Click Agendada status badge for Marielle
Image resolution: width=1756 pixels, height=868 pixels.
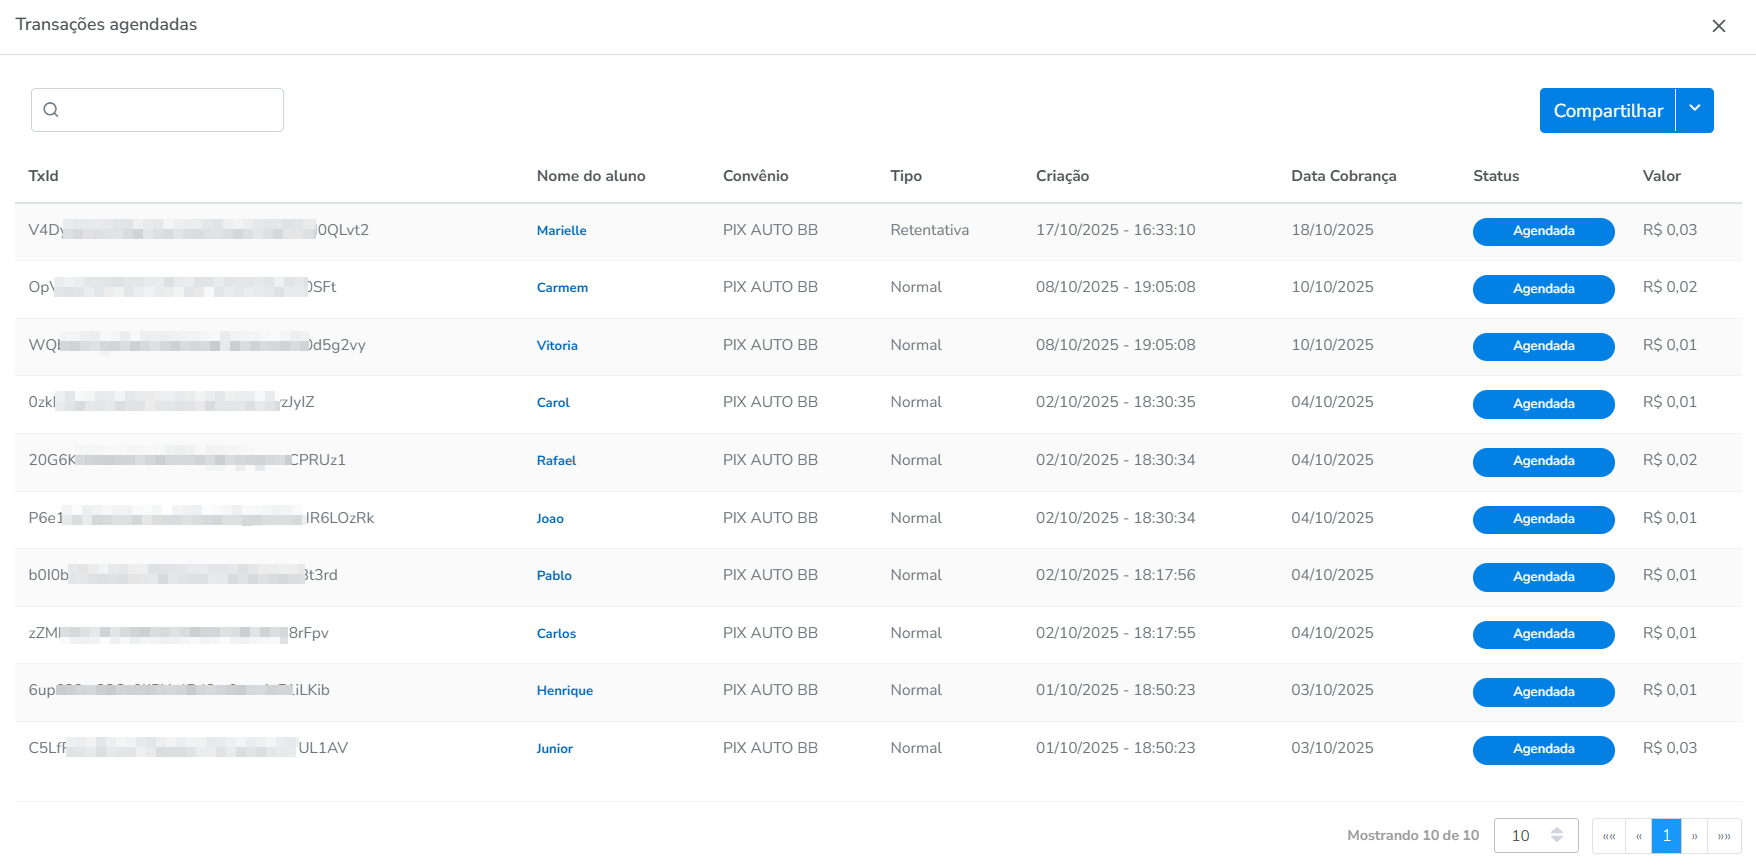click(1543, 231)
